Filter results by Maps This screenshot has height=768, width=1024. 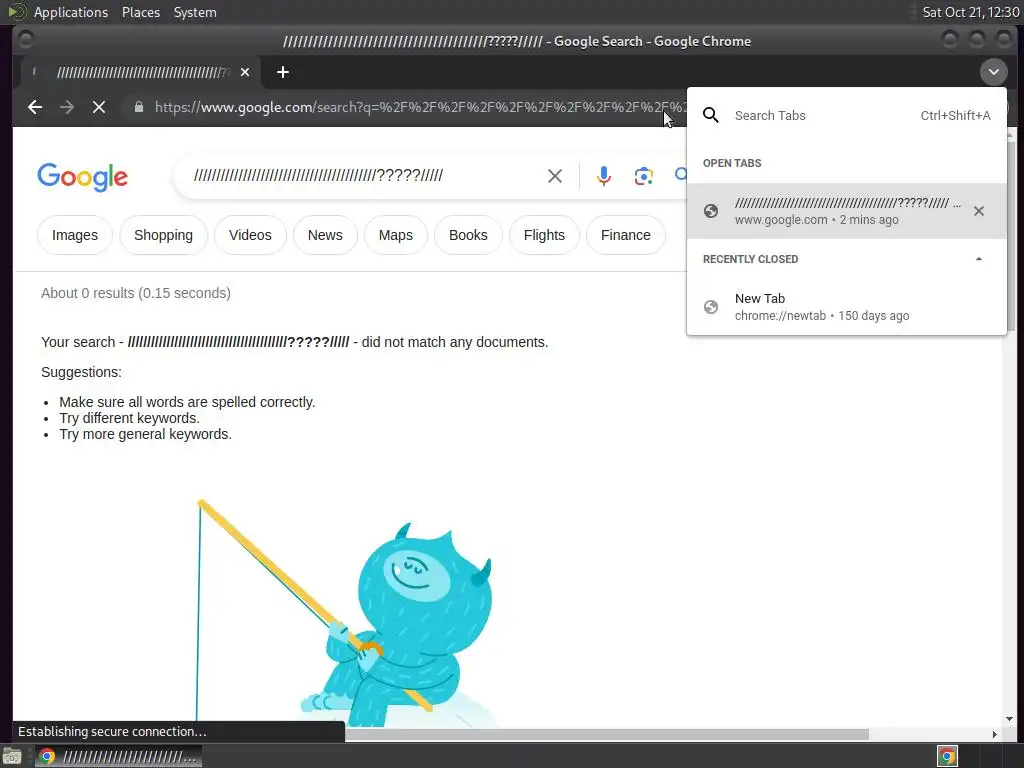pos(396,235)
